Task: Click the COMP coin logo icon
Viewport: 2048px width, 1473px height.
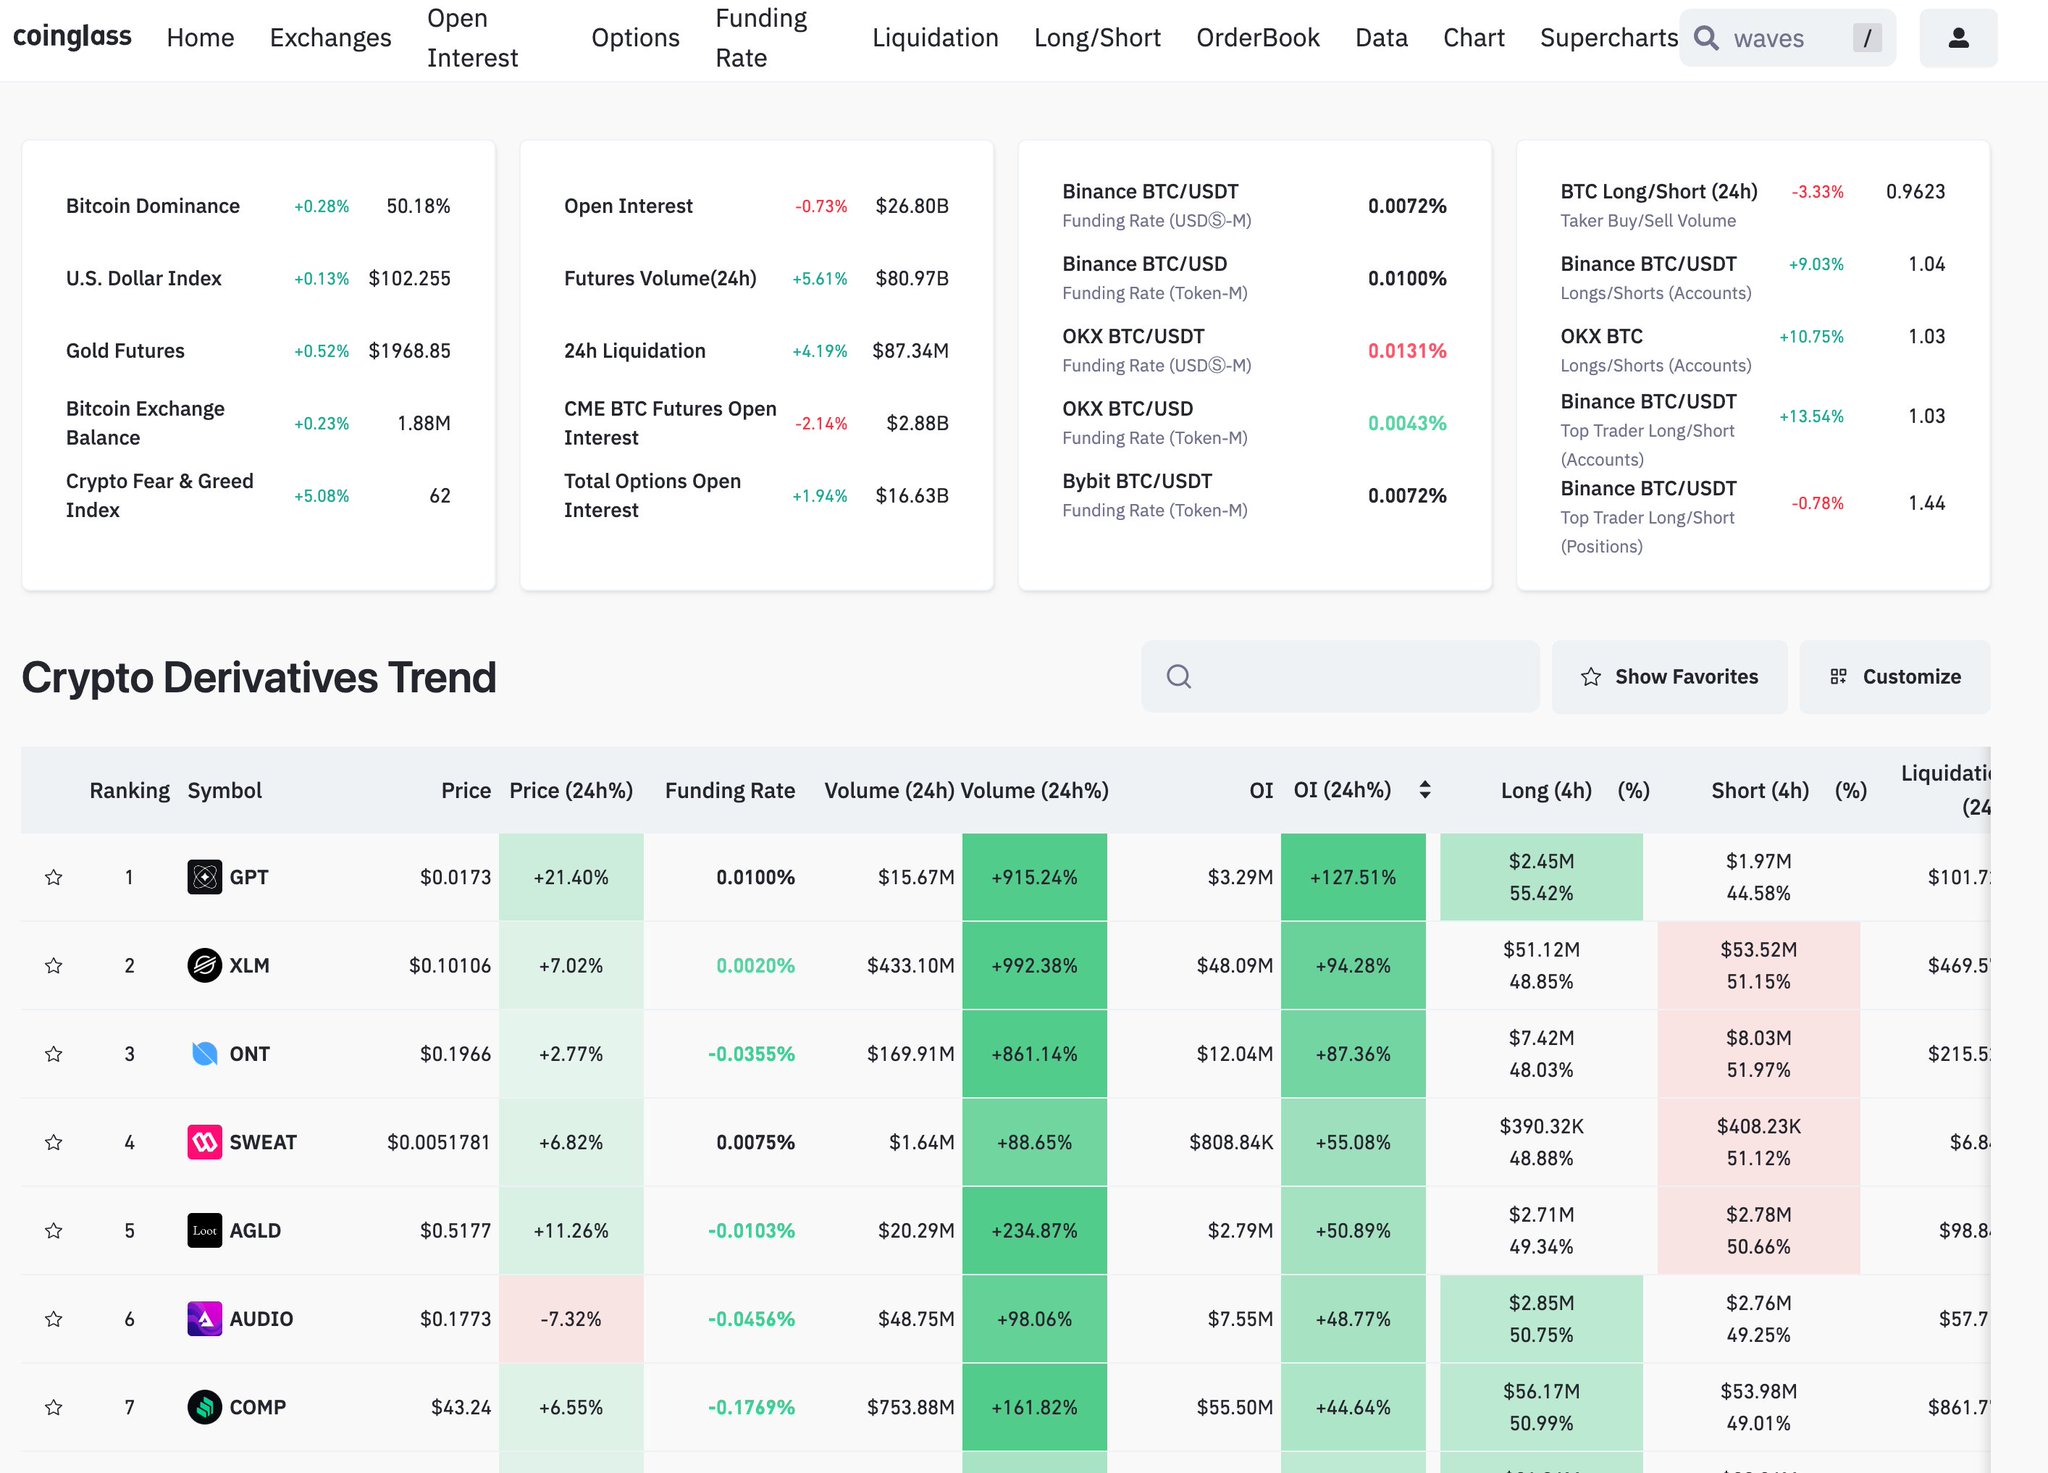Action: point(205,1407)
